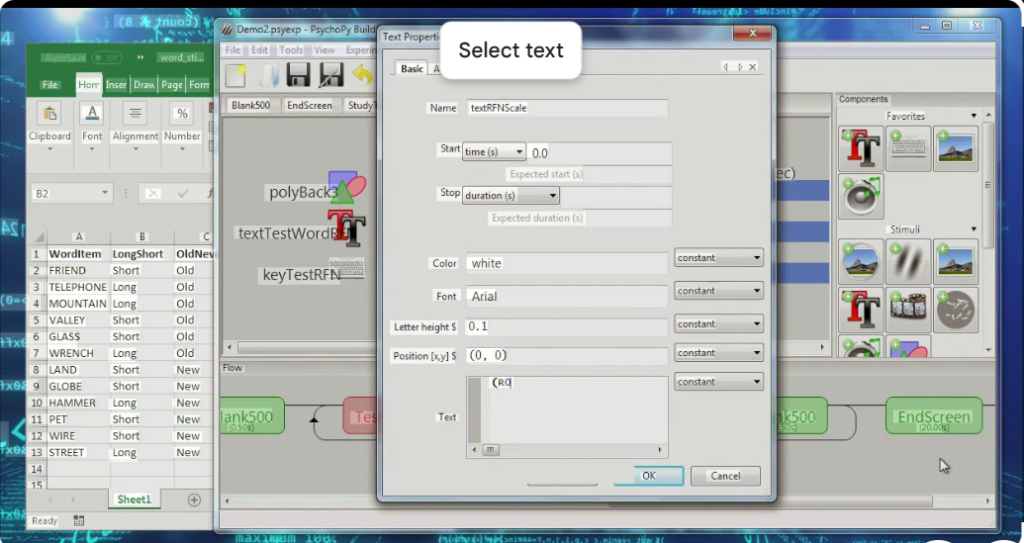
Task: Add the Movie filmstrip stimulus component
Action: (x=908, y=309)
